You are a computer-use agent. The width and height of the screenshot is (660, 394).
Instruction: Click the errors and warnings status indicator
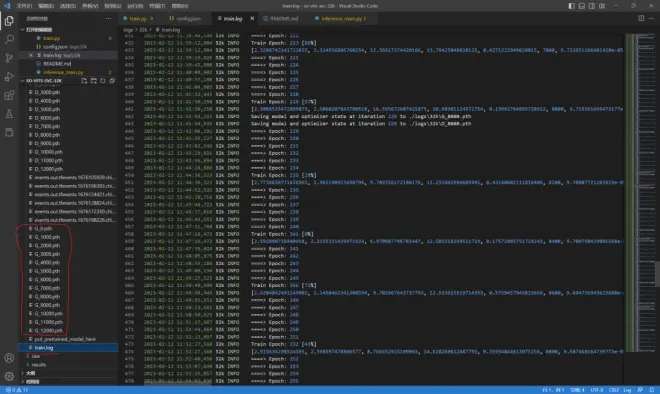[17, 390]
